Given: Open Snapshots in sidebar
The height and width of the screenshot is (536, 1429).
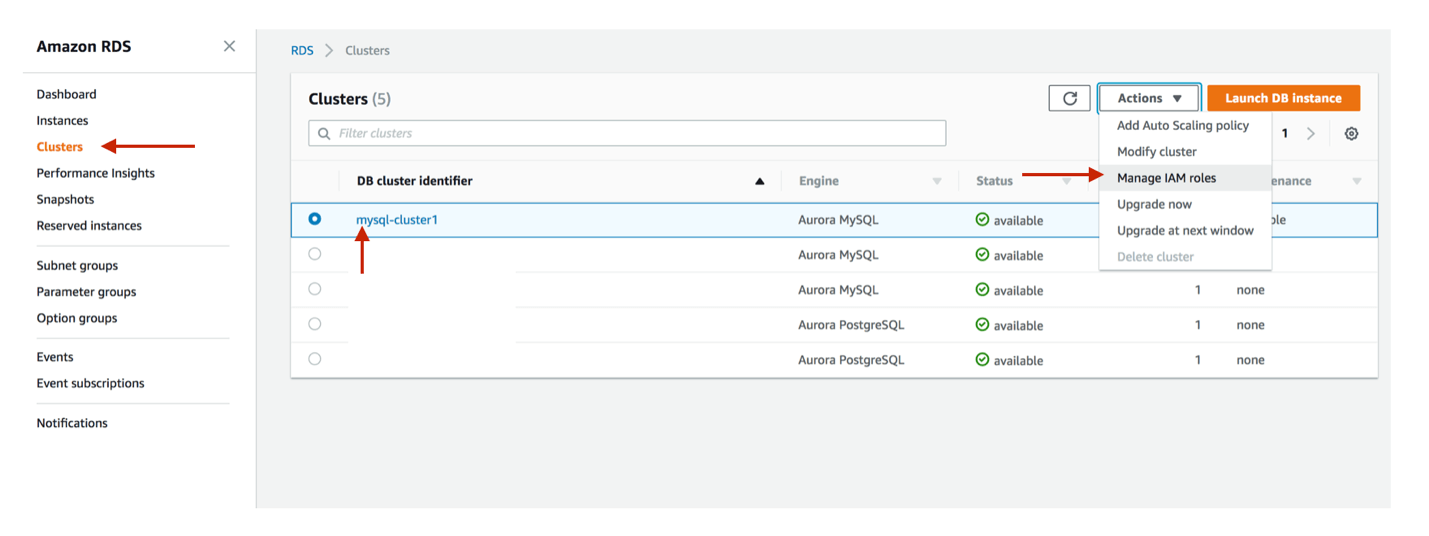Looking at the screenshot, I should point(65,199).
